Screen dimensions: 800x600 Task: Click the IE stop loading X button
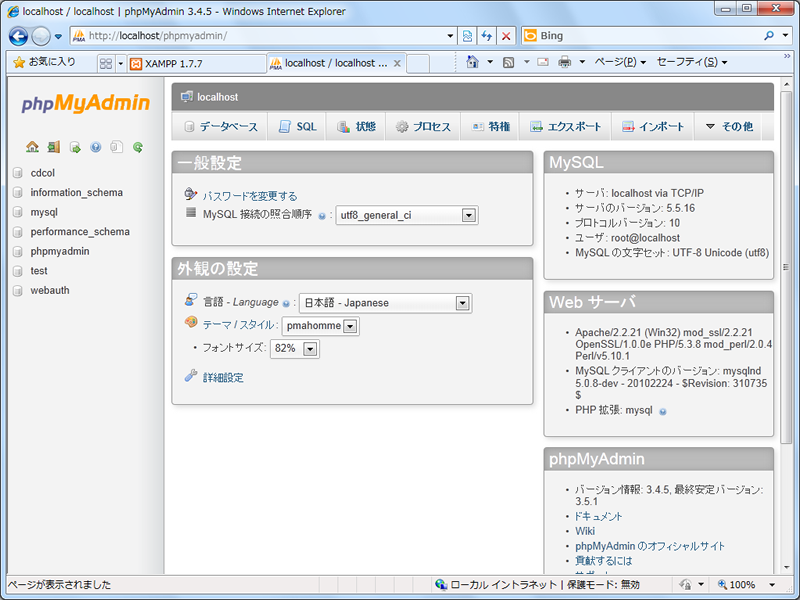(506, 36)
